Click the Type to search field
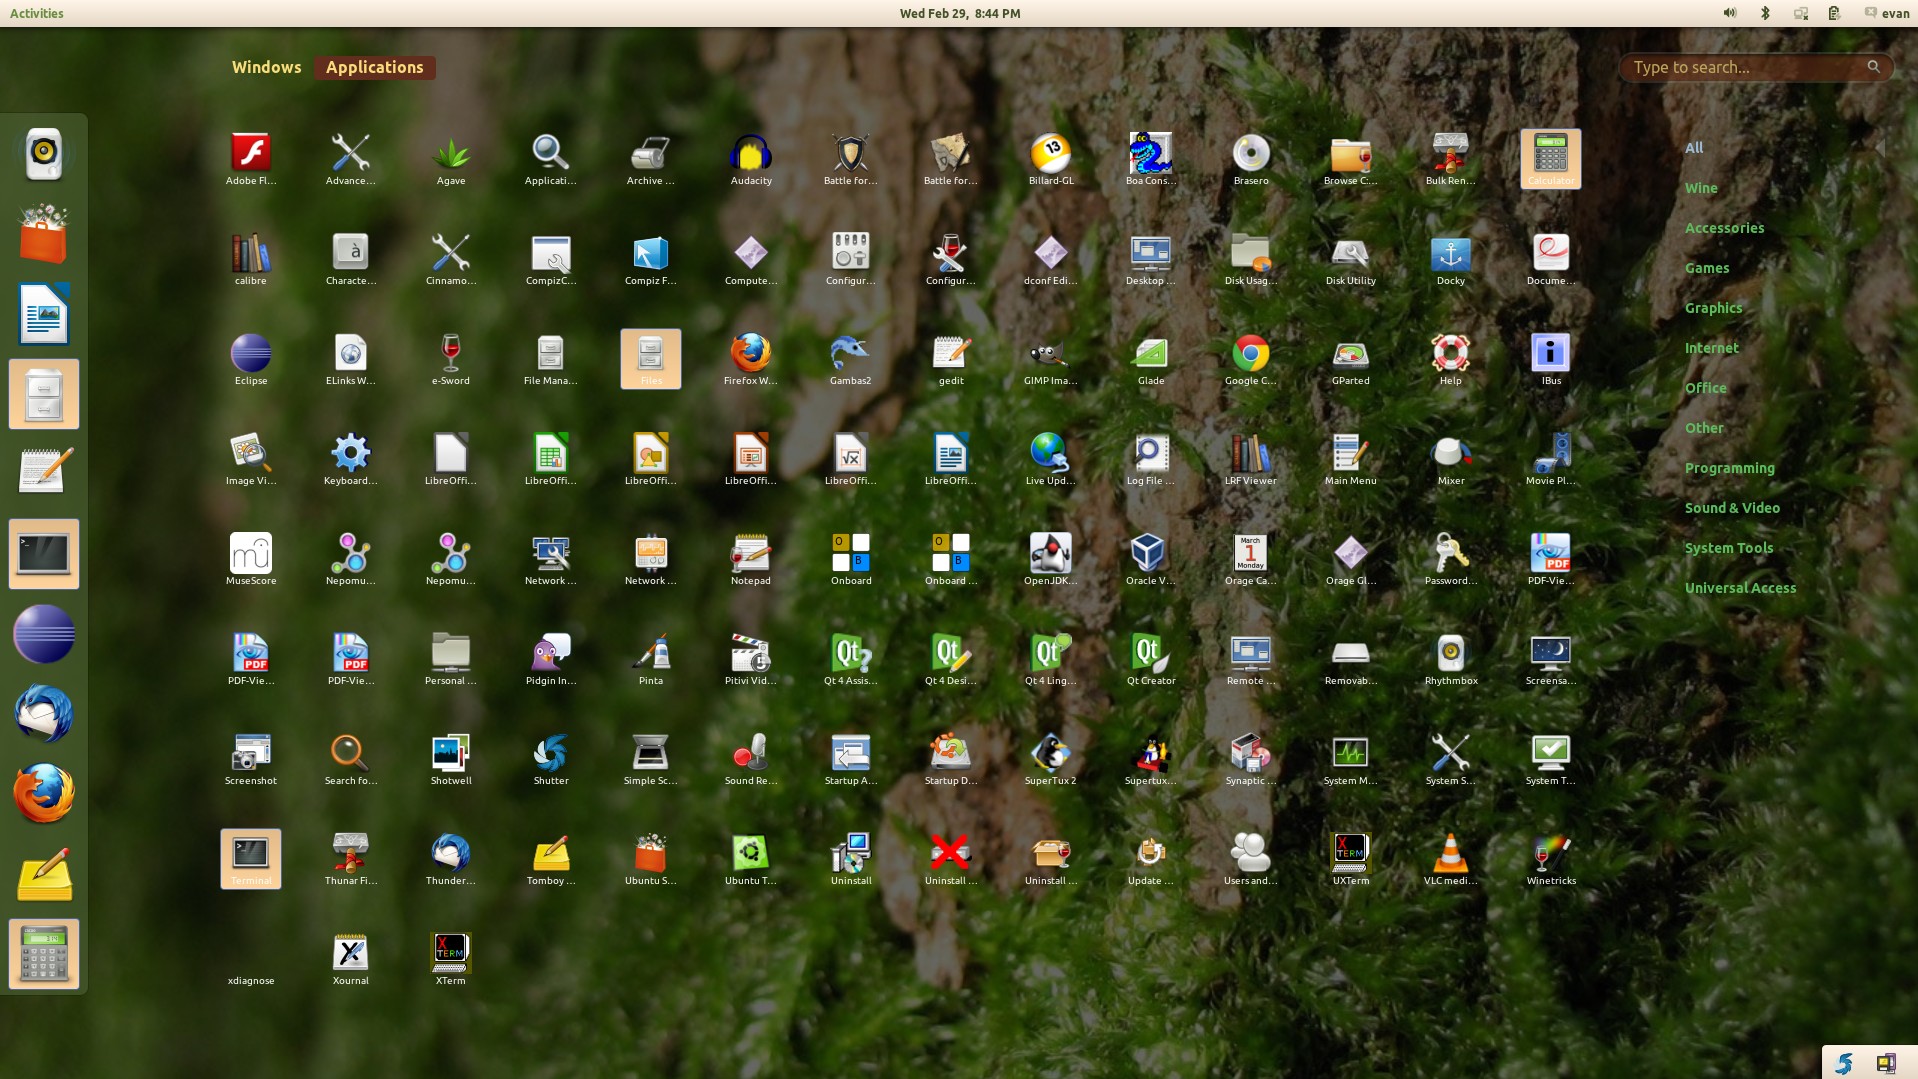Viewport: 1918px width, 1079px height. tap(1756, 67)
